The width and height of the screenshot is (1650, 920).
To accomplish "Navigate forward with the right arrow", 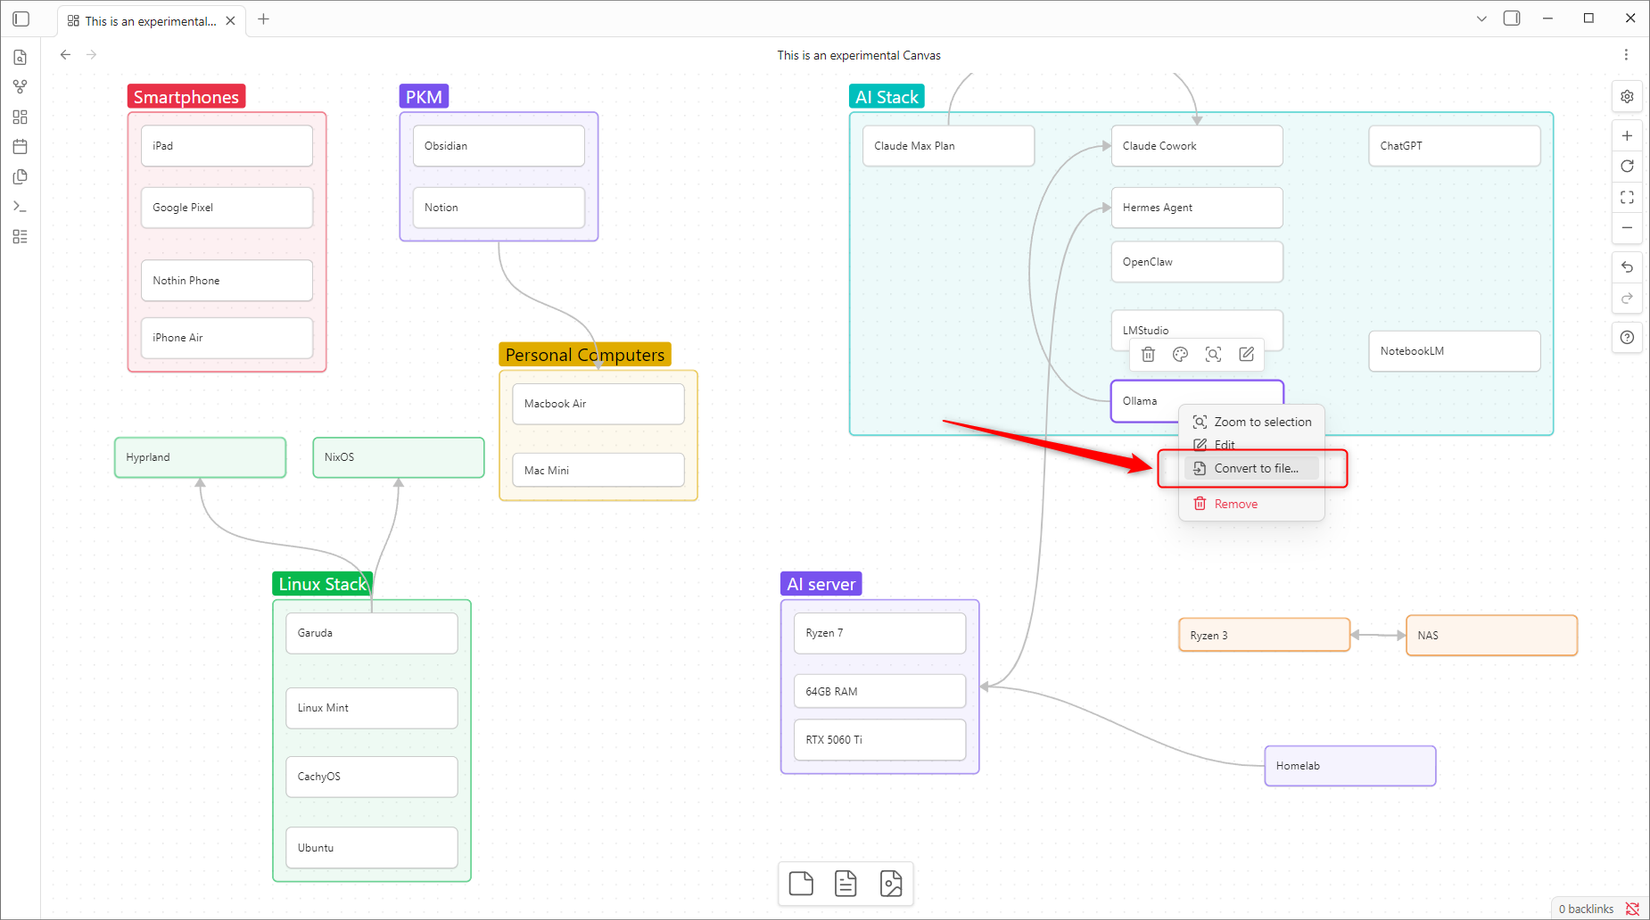I will tap(91, 55).
